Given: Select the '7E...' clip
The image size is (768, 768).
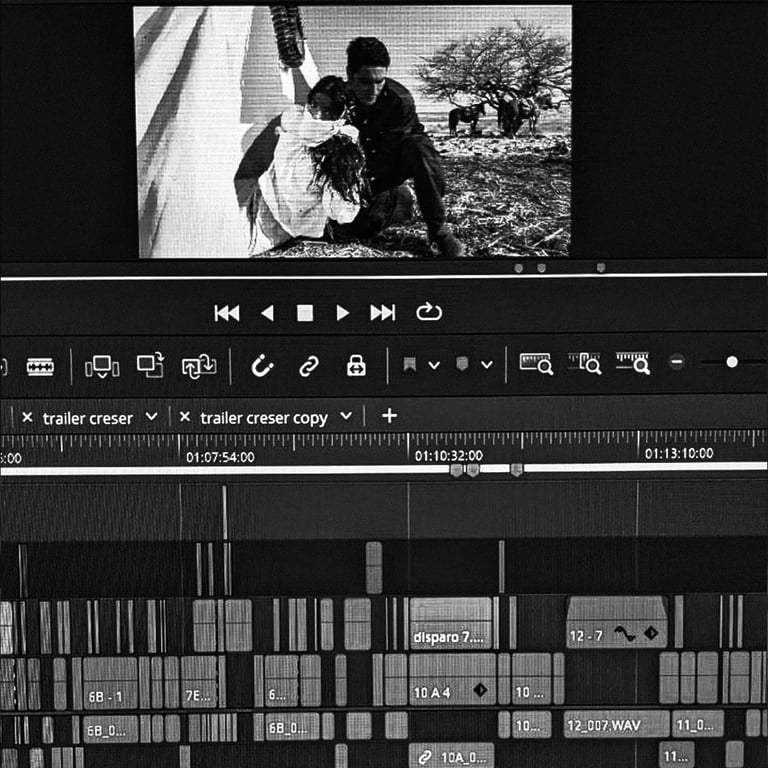Looking at the screenshot, I should point(199,682).
